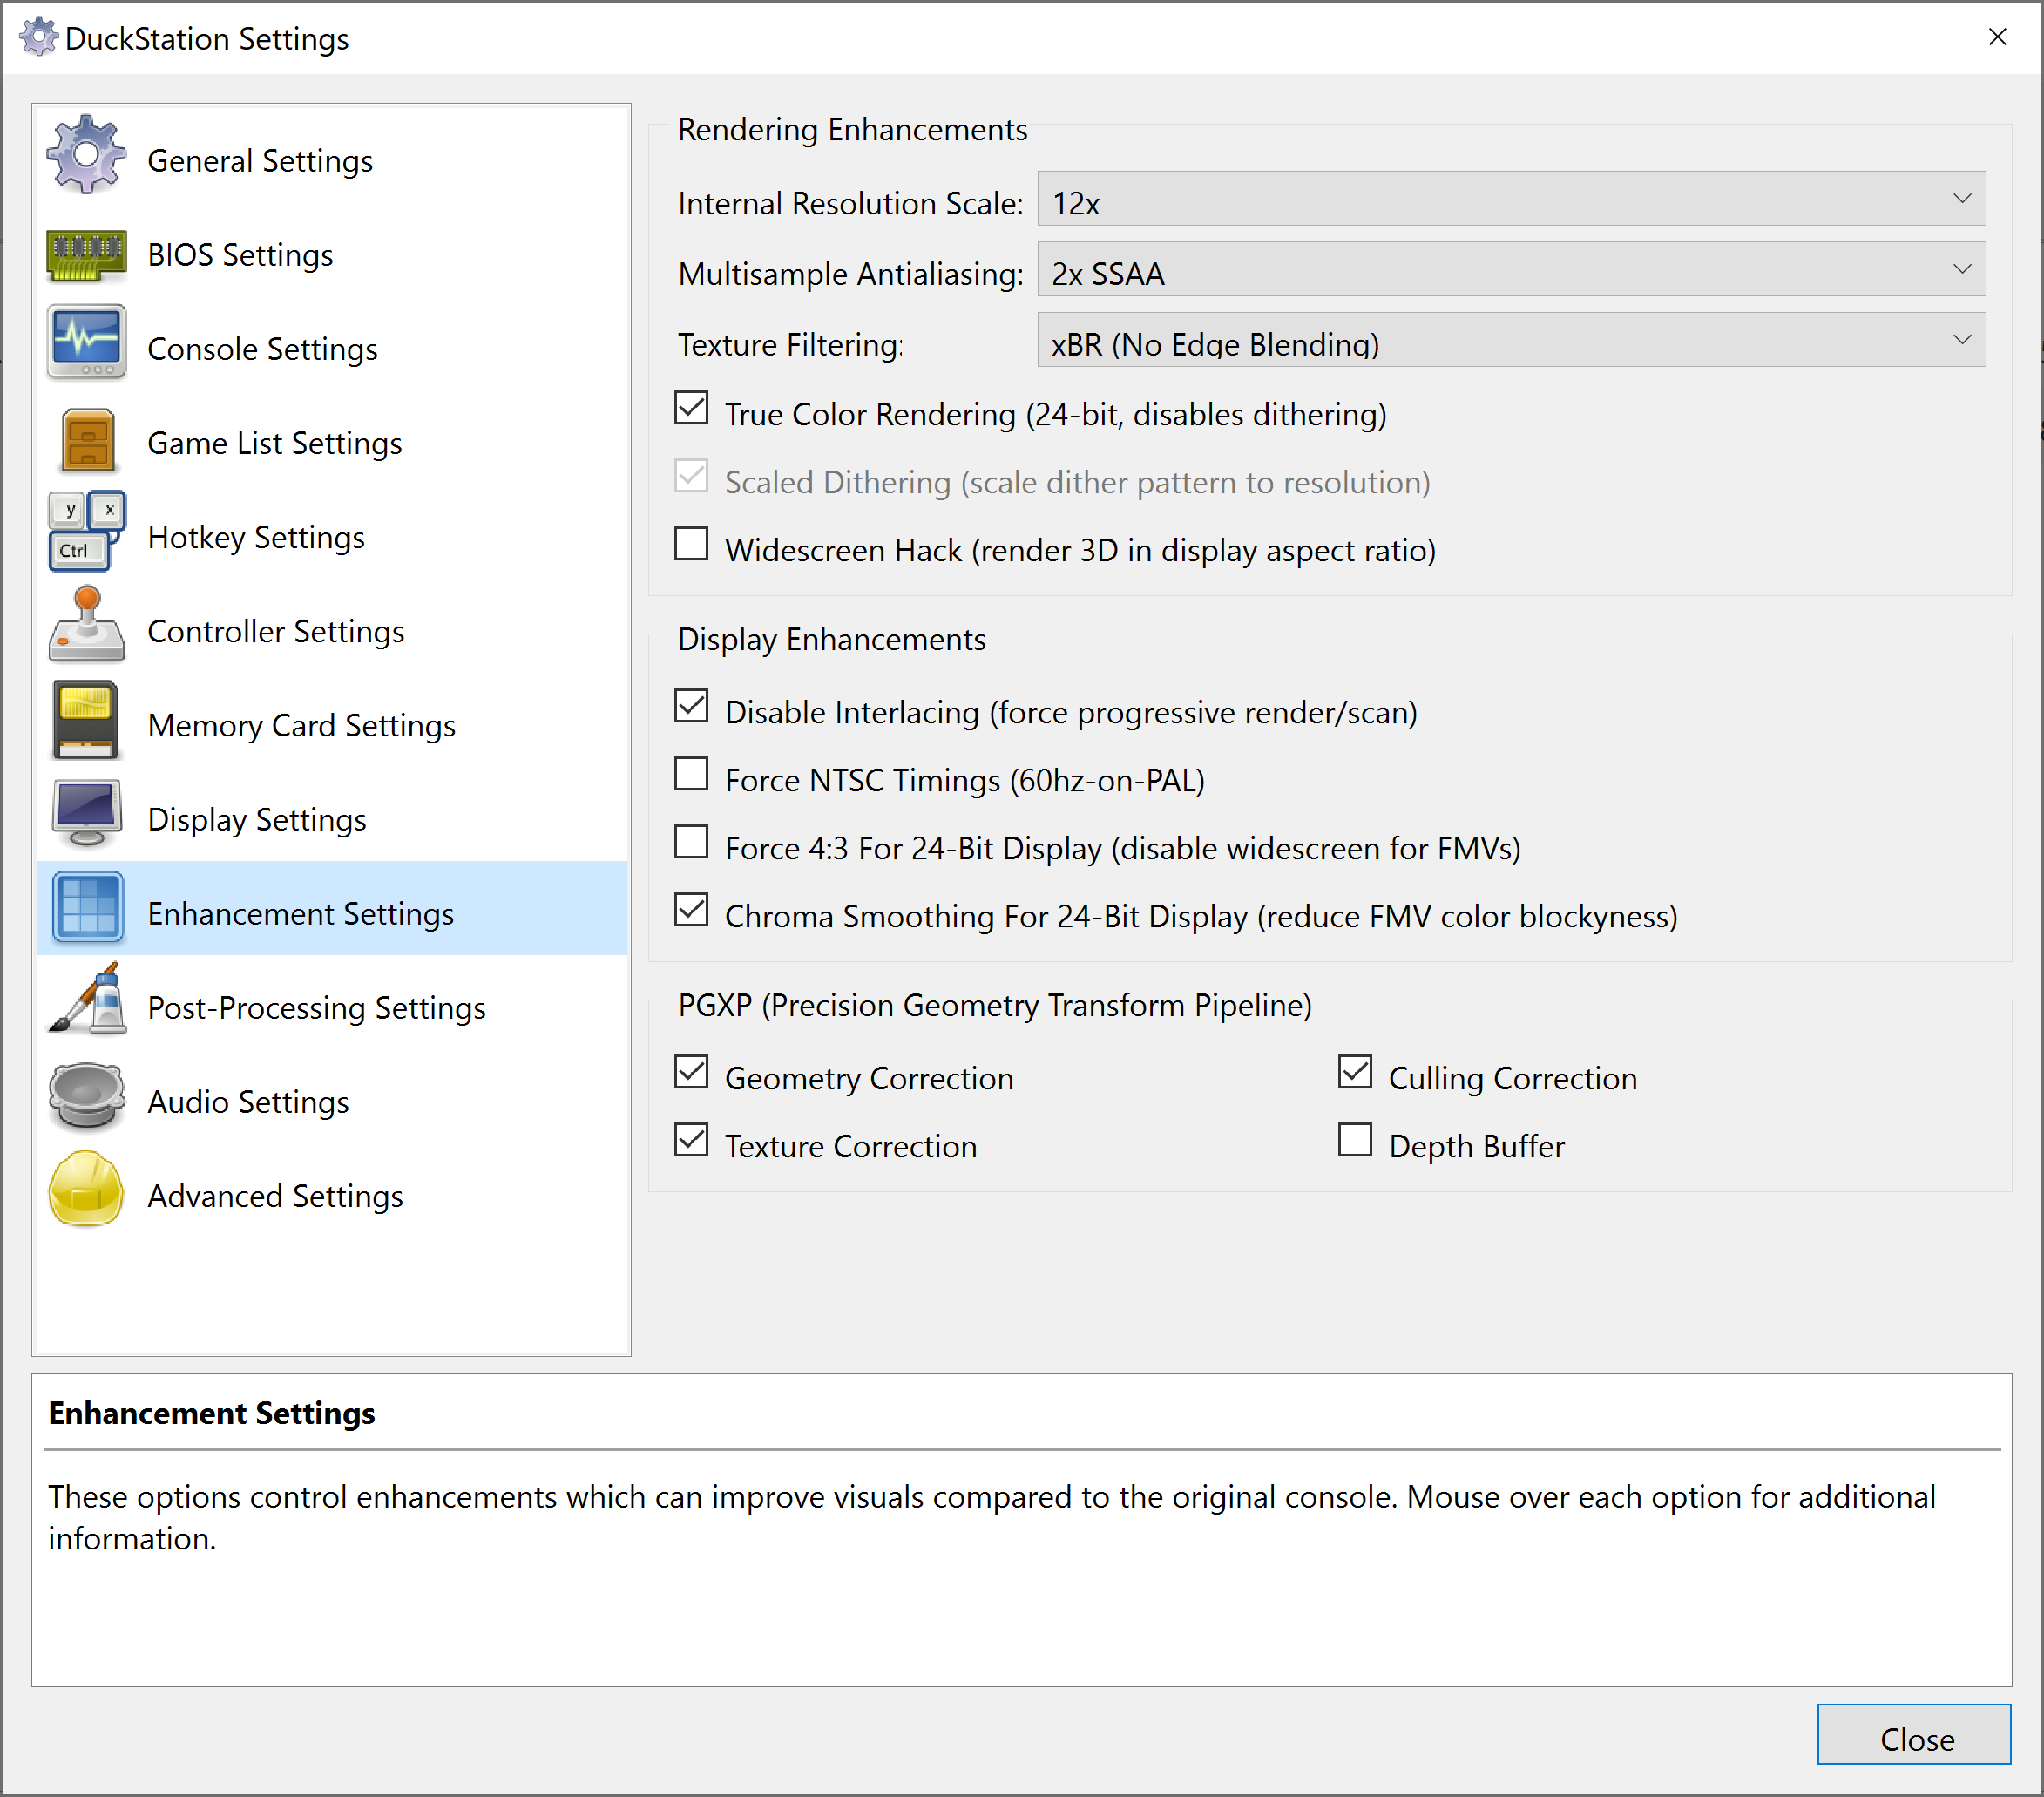Viewport: 2044px width, 1797px height.
Task: Enable Widescreen Hack checkbox
Action: [x=691, y=544]
